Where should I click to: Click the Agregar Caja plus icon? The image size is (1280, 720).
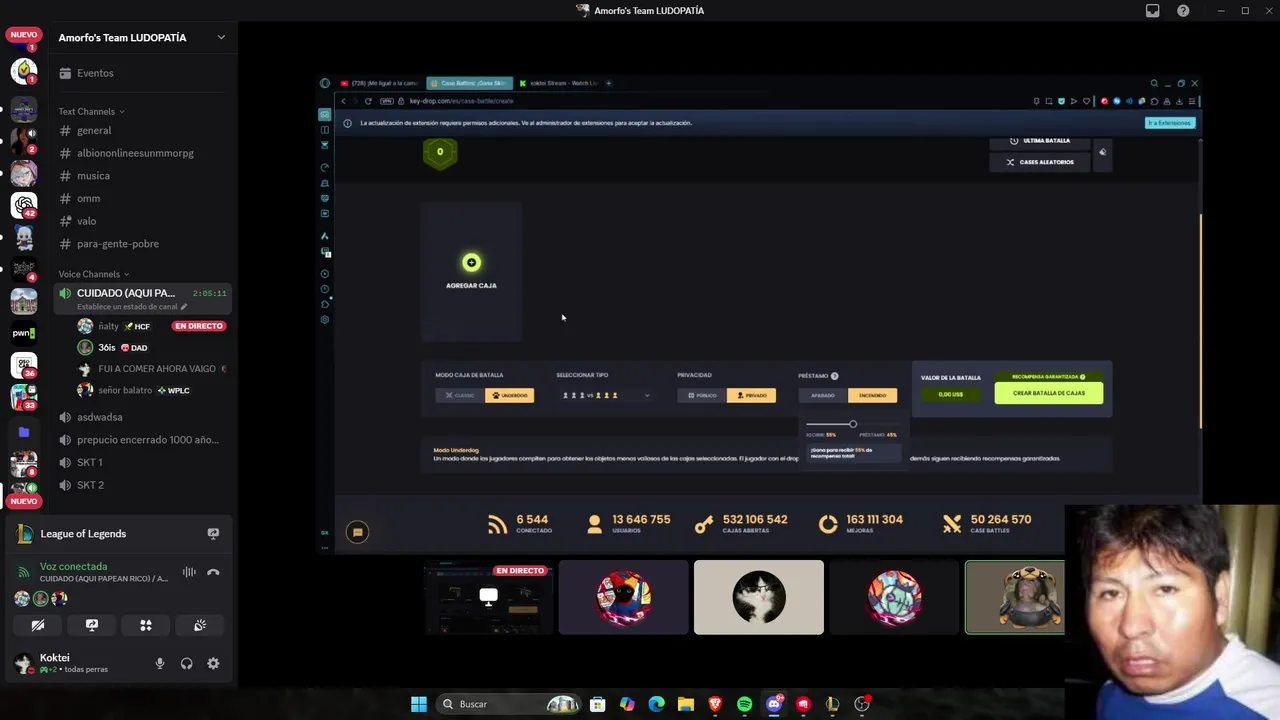pyautogui.click(x=471, y=263)
